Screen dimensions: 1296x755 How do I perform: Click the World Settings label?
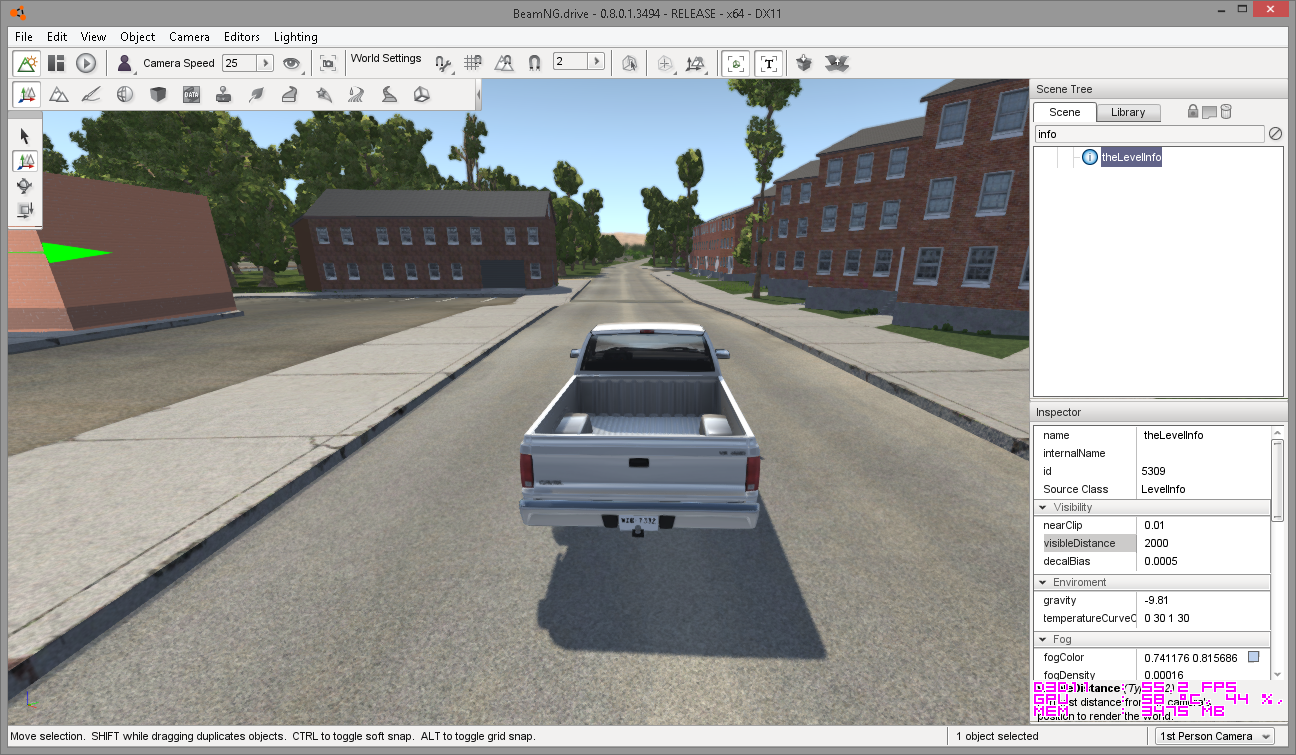click(x=386, y=58)
